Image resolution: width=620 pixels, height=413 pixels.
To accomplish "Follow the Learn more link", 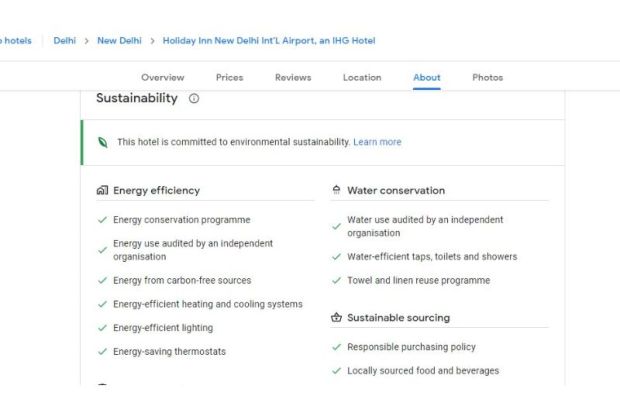I will 377,142.
